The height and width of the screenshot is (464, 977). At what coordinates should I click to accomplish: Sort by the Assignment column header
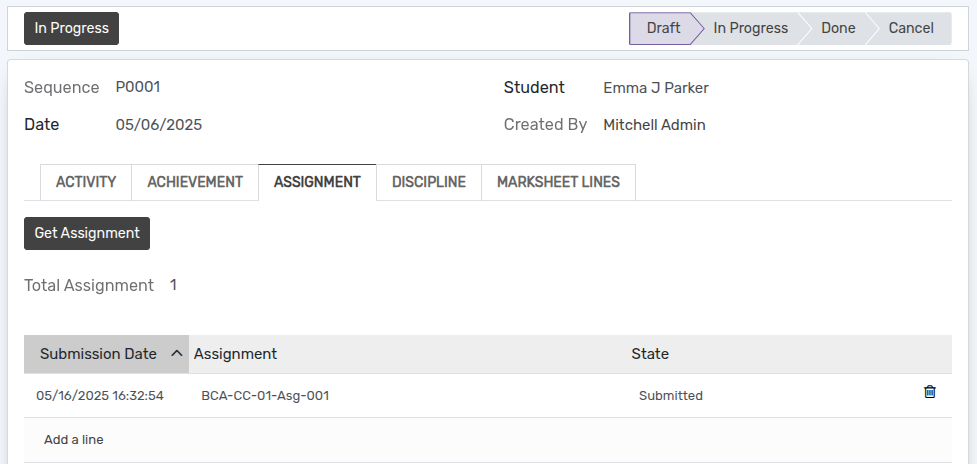[x=236, y=354]
